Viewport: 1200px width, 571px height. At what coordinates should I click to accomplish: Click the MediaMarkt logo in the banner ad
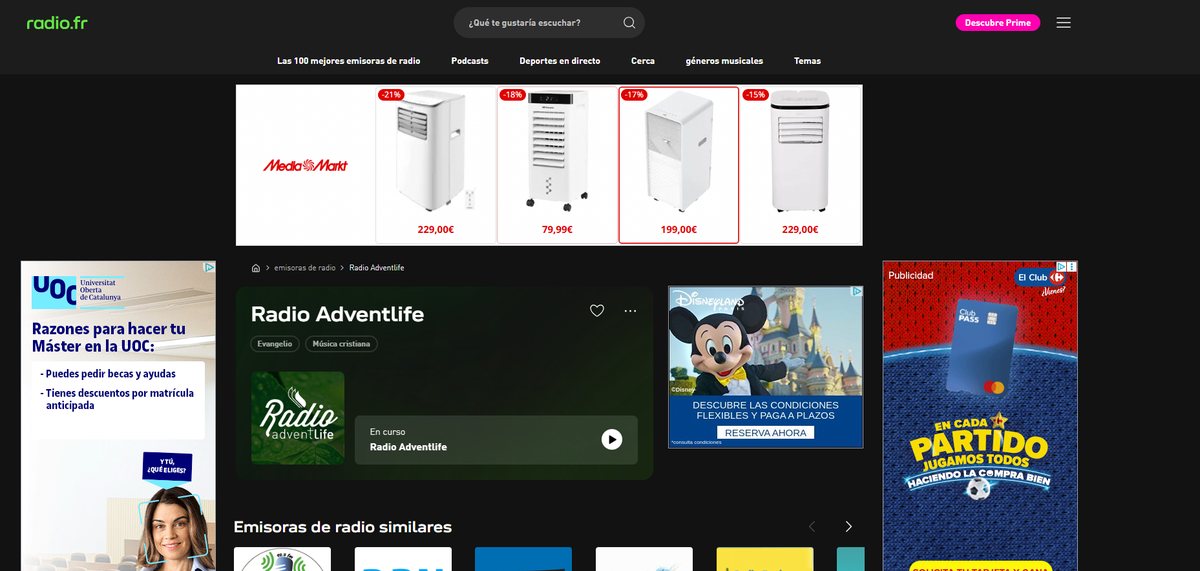click(x=305, y=165)
